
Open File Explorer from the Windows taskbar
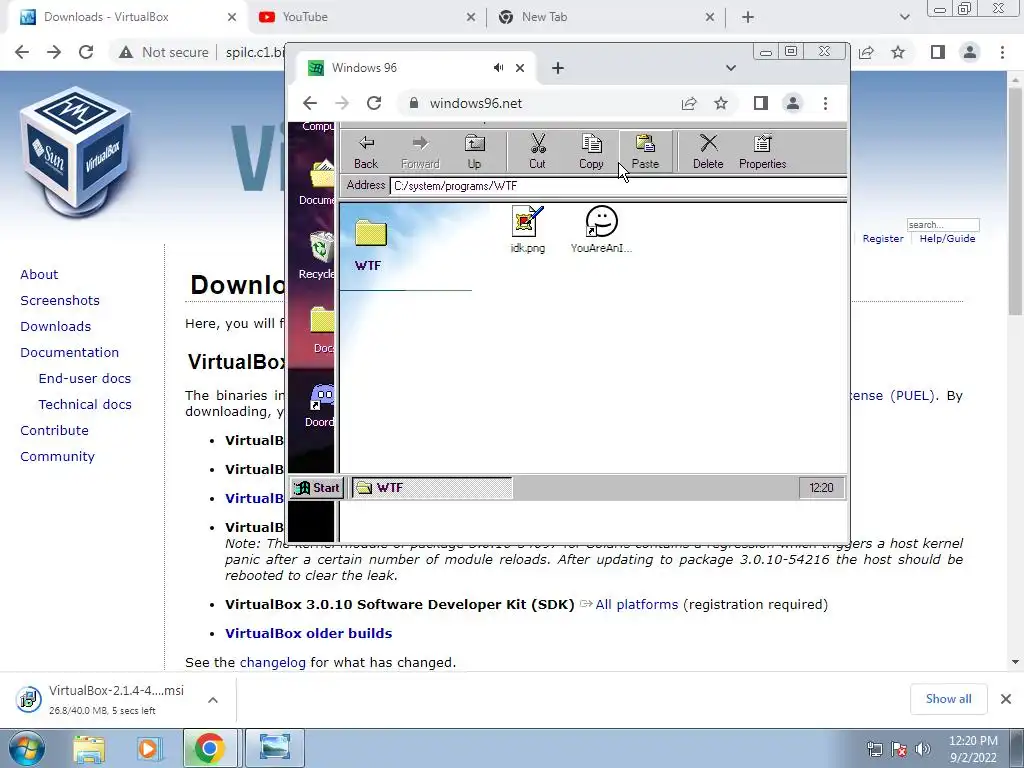coord(89,748)
